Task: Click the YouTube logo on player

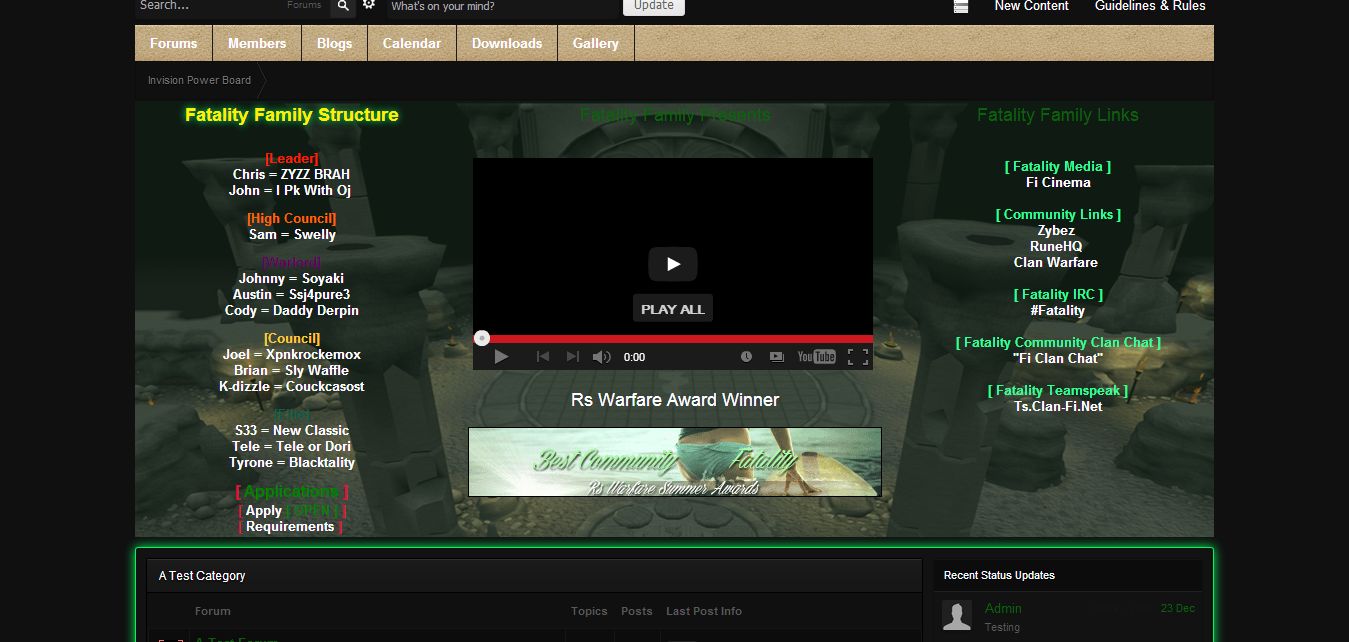Action: 816,357
